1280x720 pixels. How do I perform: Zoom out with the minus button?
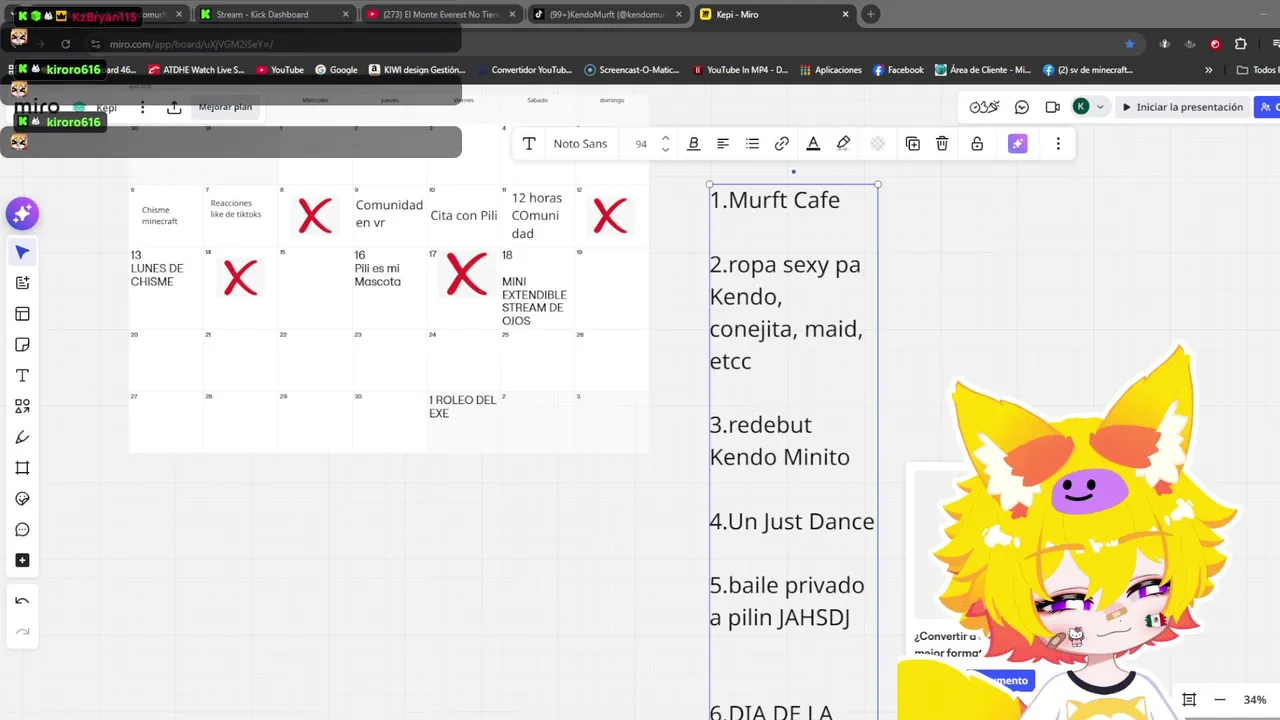[x=1219, y=700]
